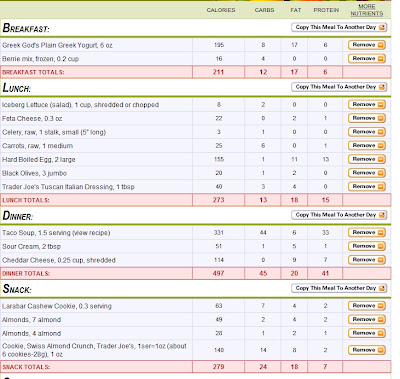Remove Iceberg Lettuce salad entry
Screen dimensions: 400x379
[367, 105]
